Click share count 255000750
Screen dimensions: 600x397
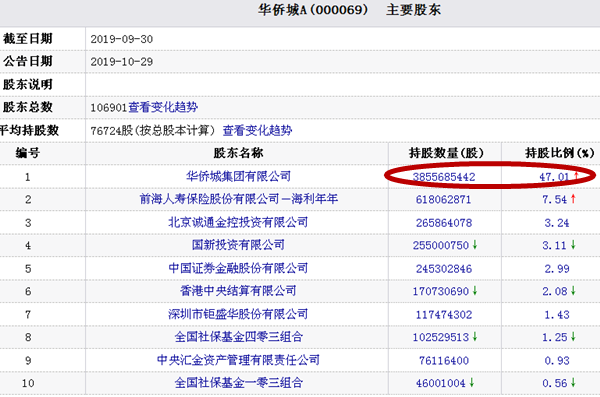point(440,245)
